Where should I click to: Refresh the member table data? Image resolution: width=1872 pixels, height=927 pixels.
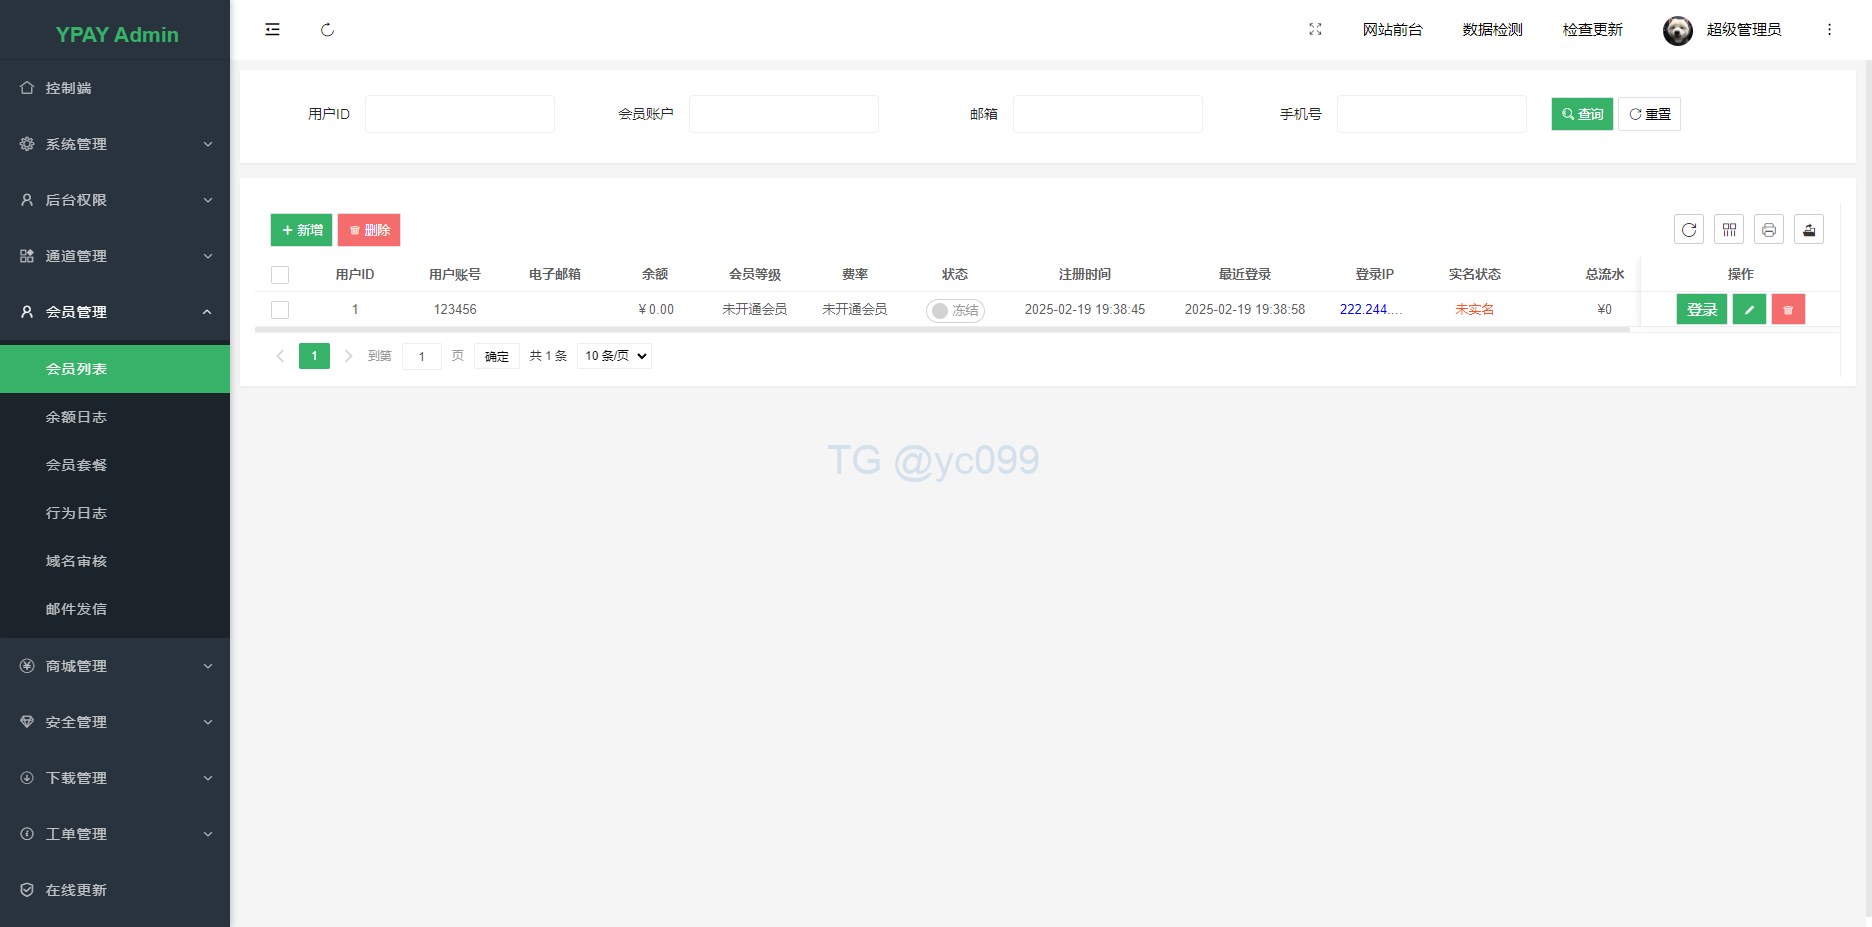1689,229
